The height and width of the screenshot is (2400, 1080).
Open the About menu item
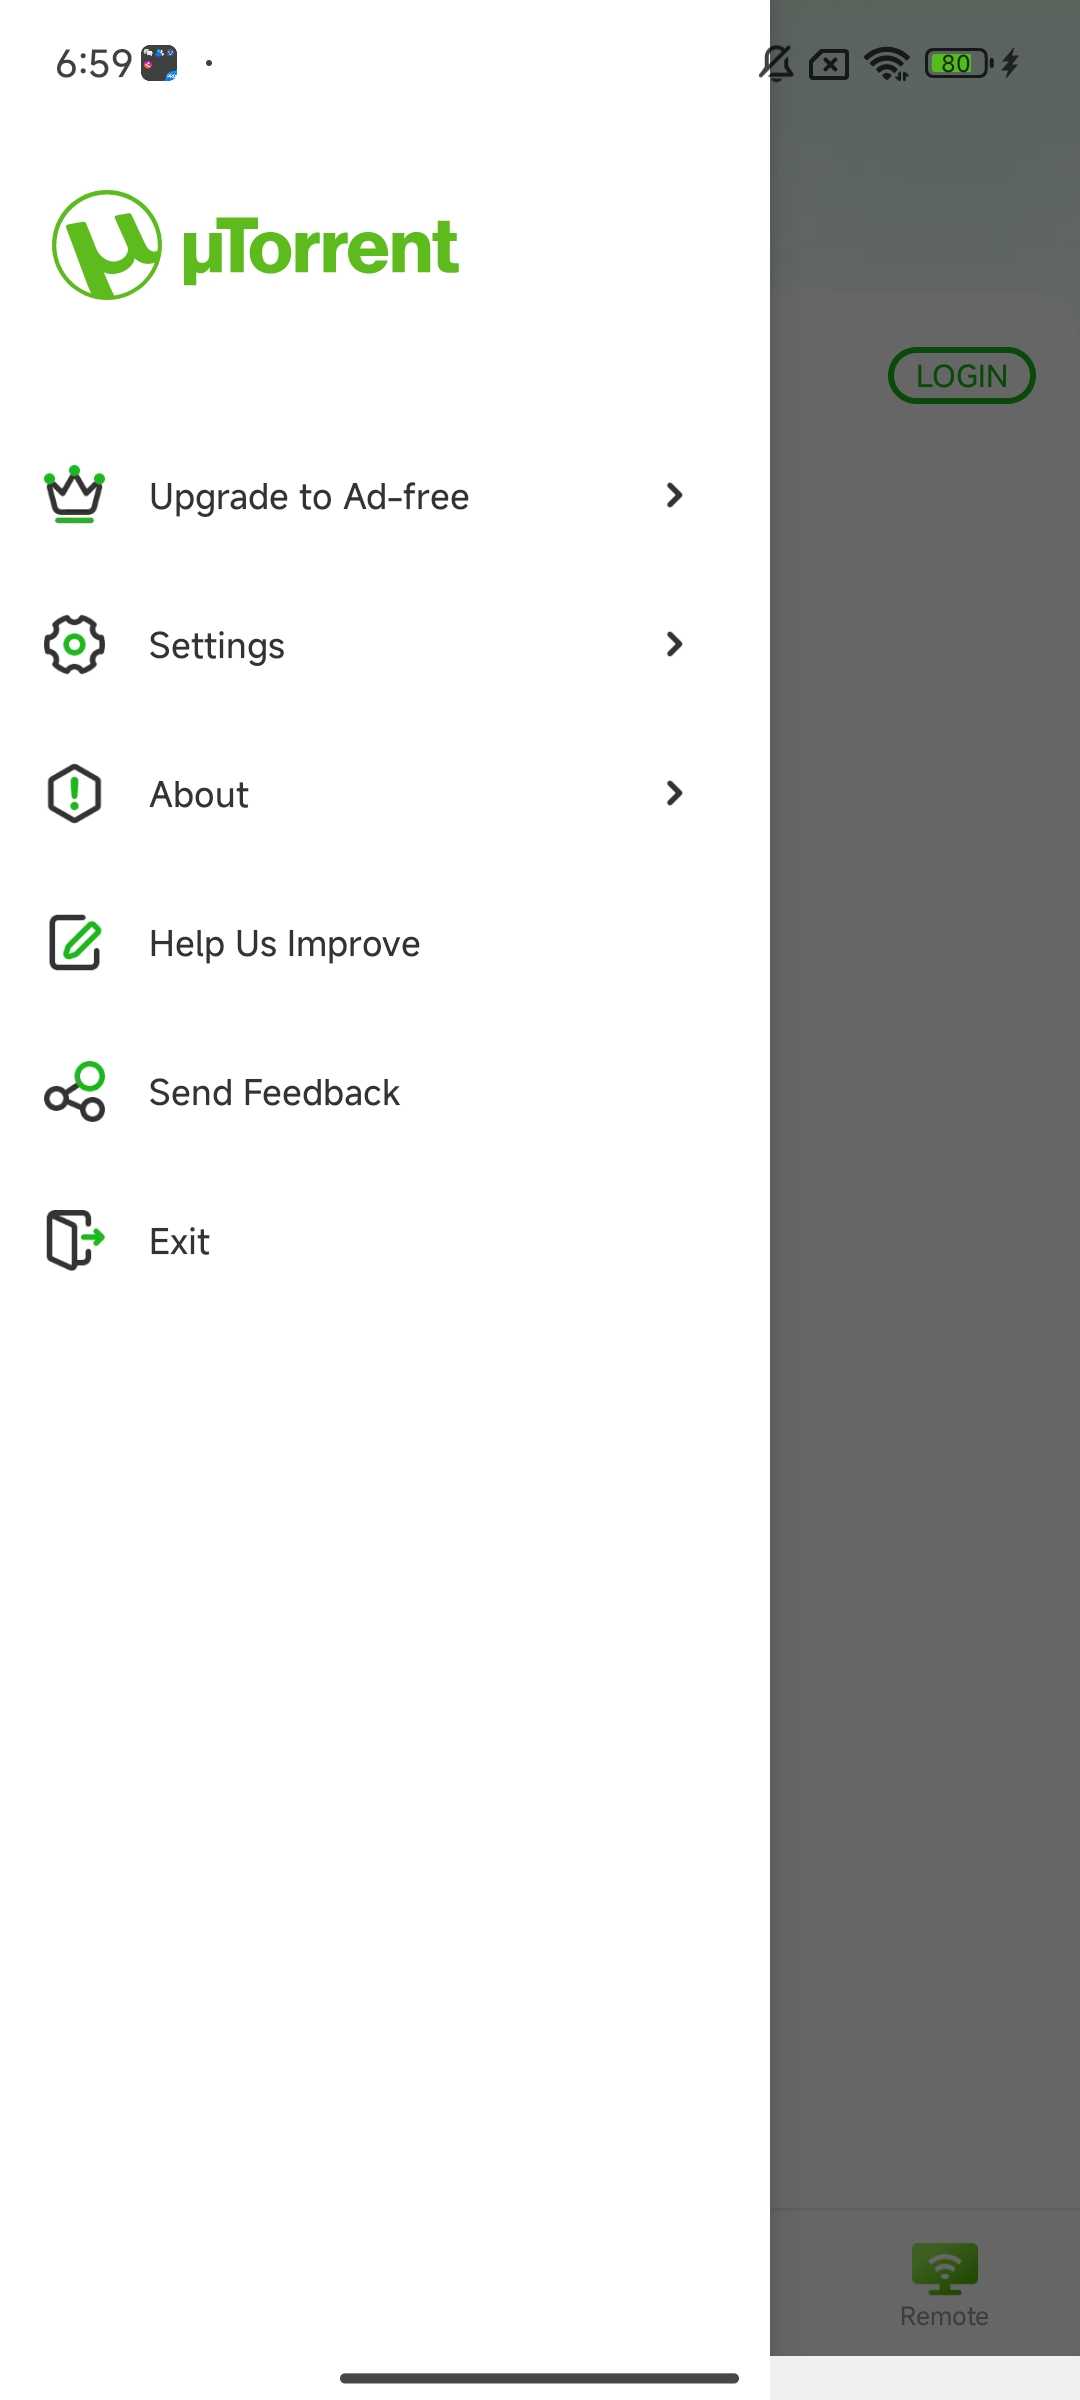199,795
